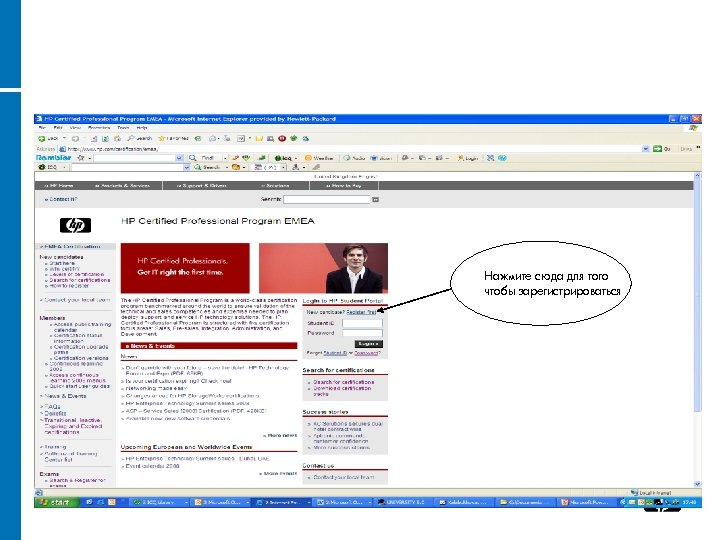Focus the HP site Search field

[326, 199]
